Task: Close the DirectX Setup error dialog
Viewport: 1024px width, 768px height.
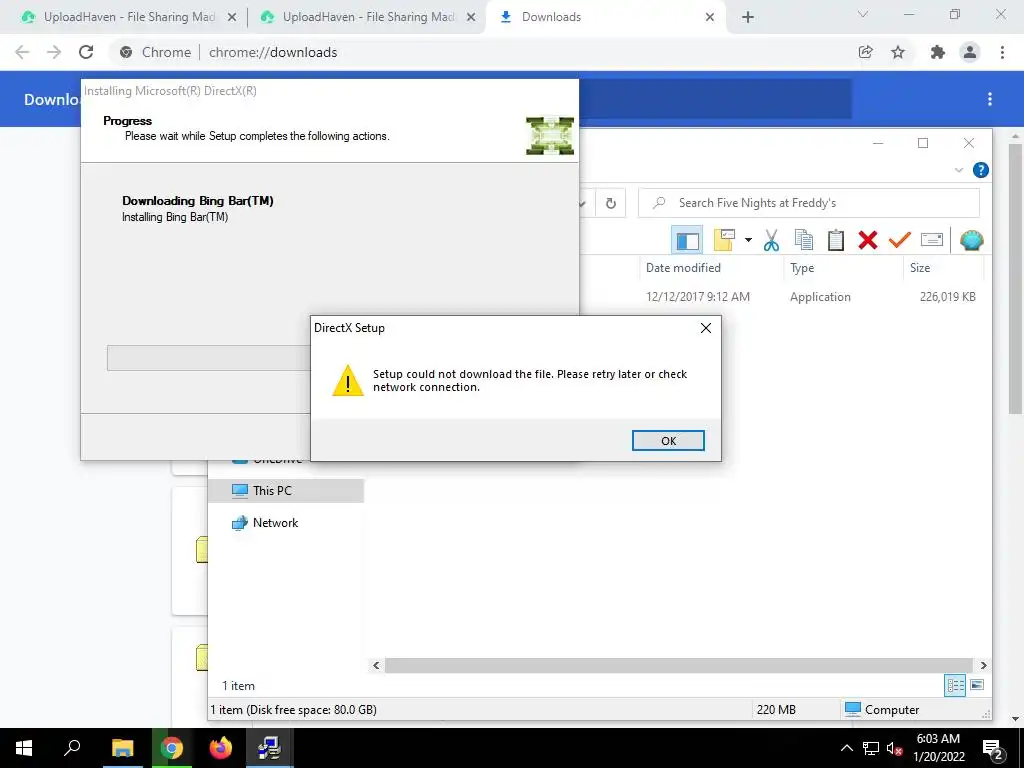Action: click(706, 328)
